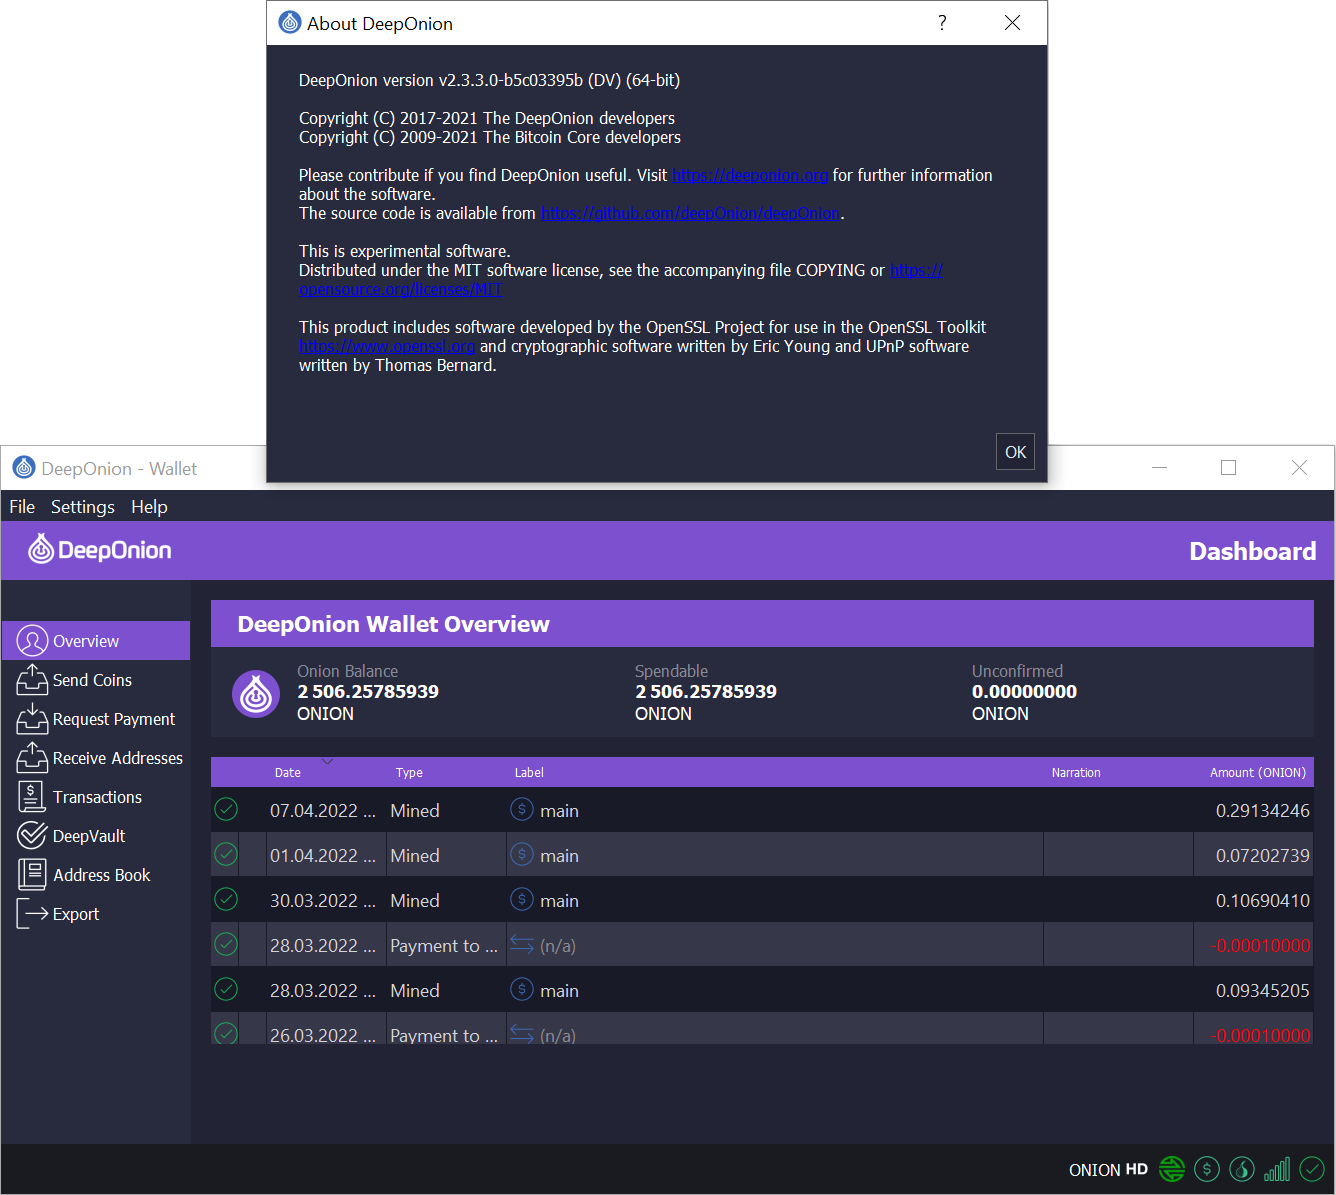
Task: Click 'main' label in 28.03.2022 Mined row
Action: (x=559, y=990)
